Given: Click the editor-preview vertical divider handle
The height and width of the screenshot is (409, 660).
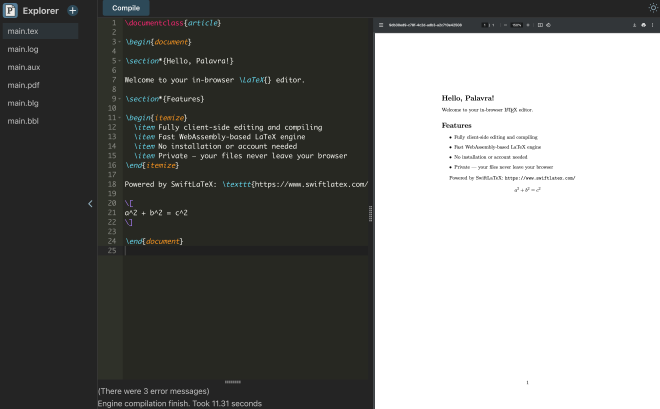Looking at the screenshot, I should click(371, 212).
